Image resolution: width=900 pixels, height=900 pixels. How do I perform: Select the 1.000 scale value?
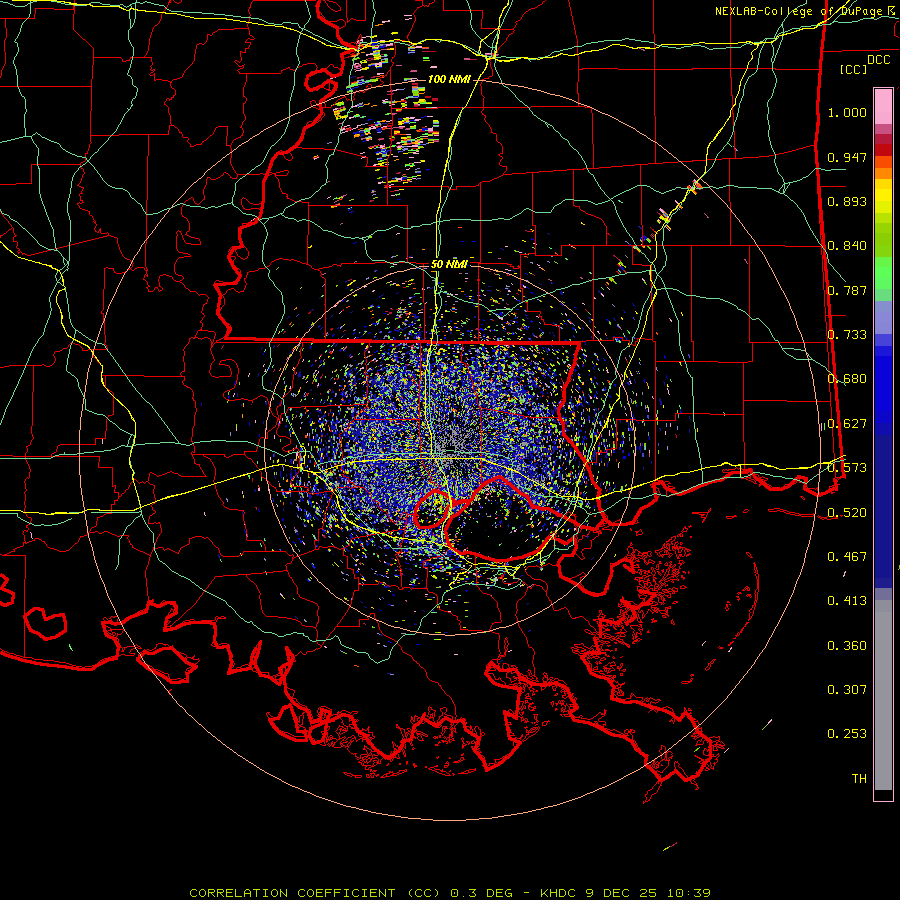click(847, 112)
